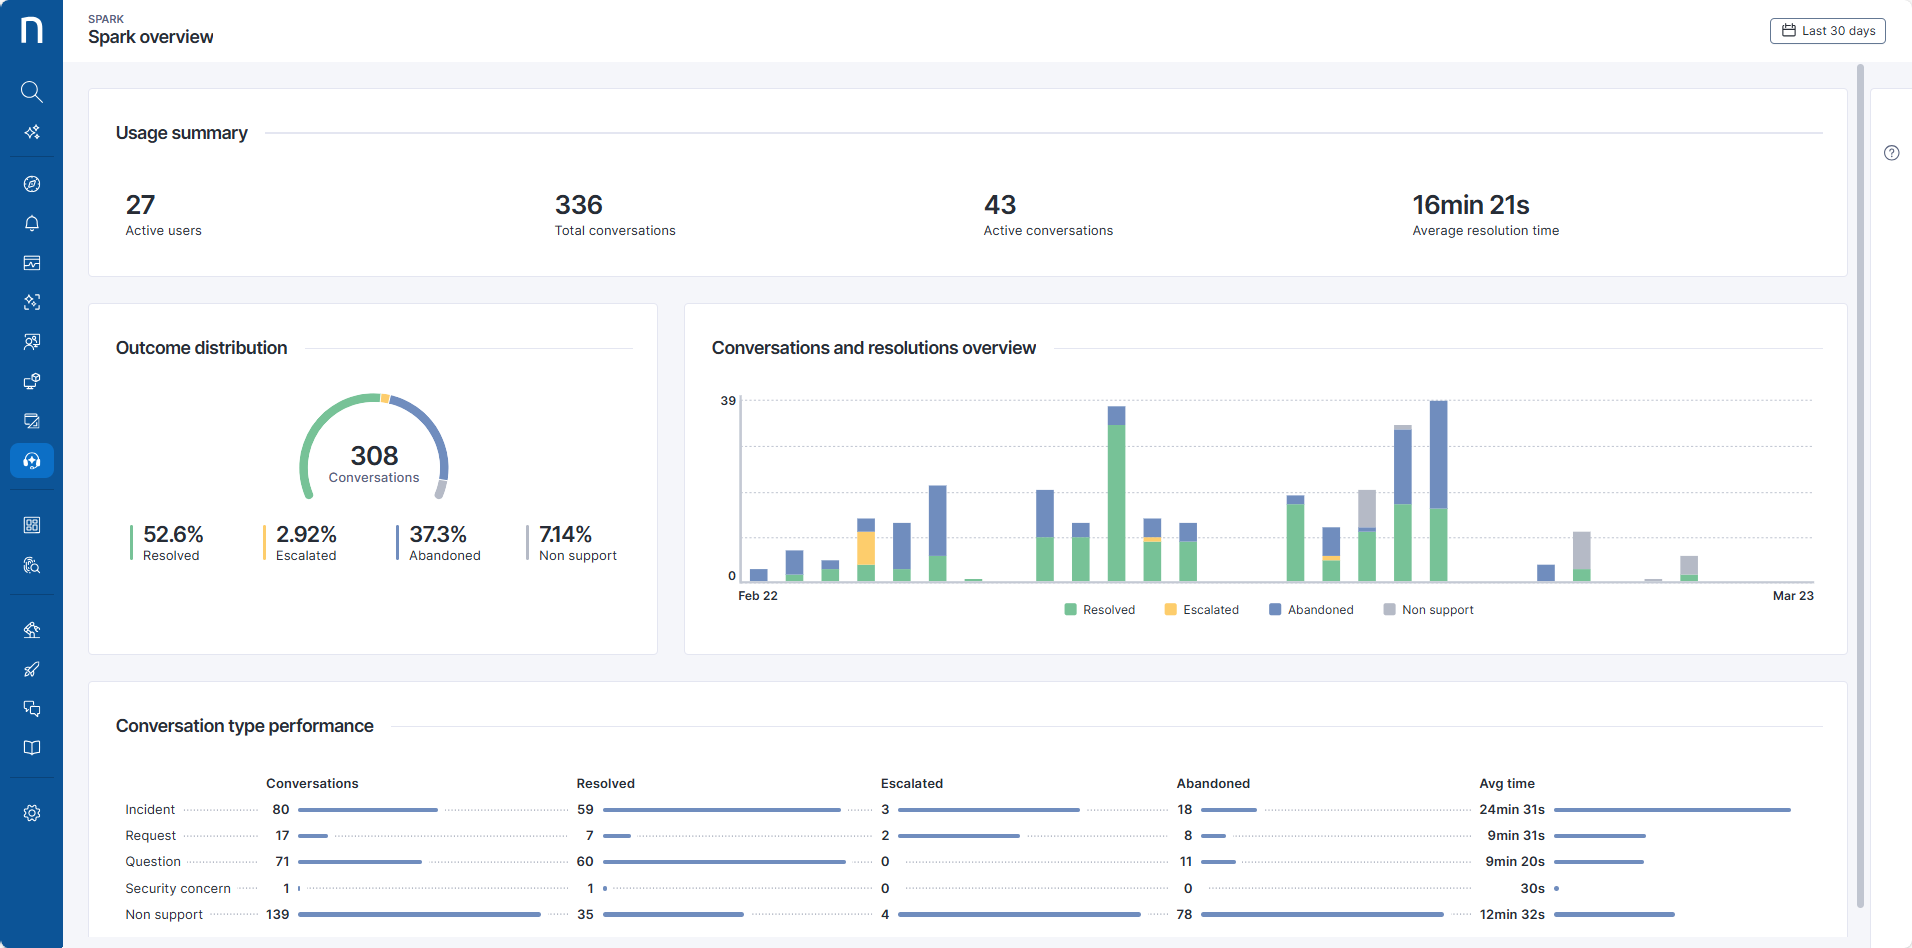The height and width of the screenshot is (948, 1912).
Task: Click the help question mark icon
Action: pyautogui.click(x=1891, y=153)
